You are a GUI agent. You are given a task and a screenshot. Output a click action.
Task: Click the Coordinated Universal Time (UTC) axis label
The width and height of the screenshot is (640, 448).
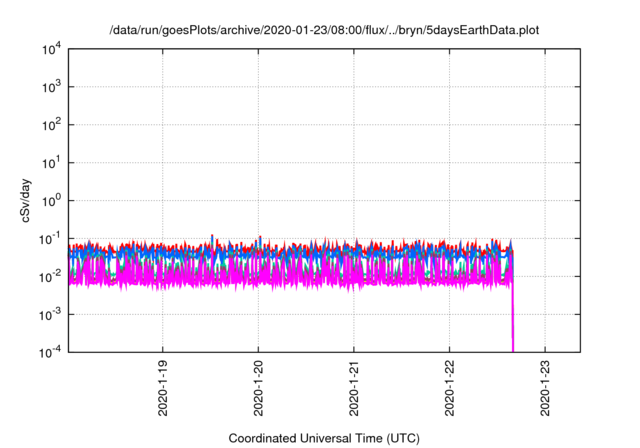[324, 438]
